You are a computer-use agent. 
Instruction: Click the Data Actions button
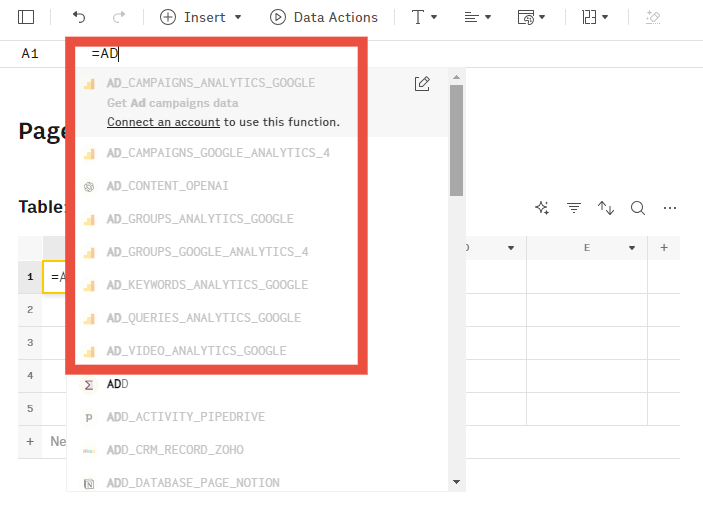tap(324, 17)
